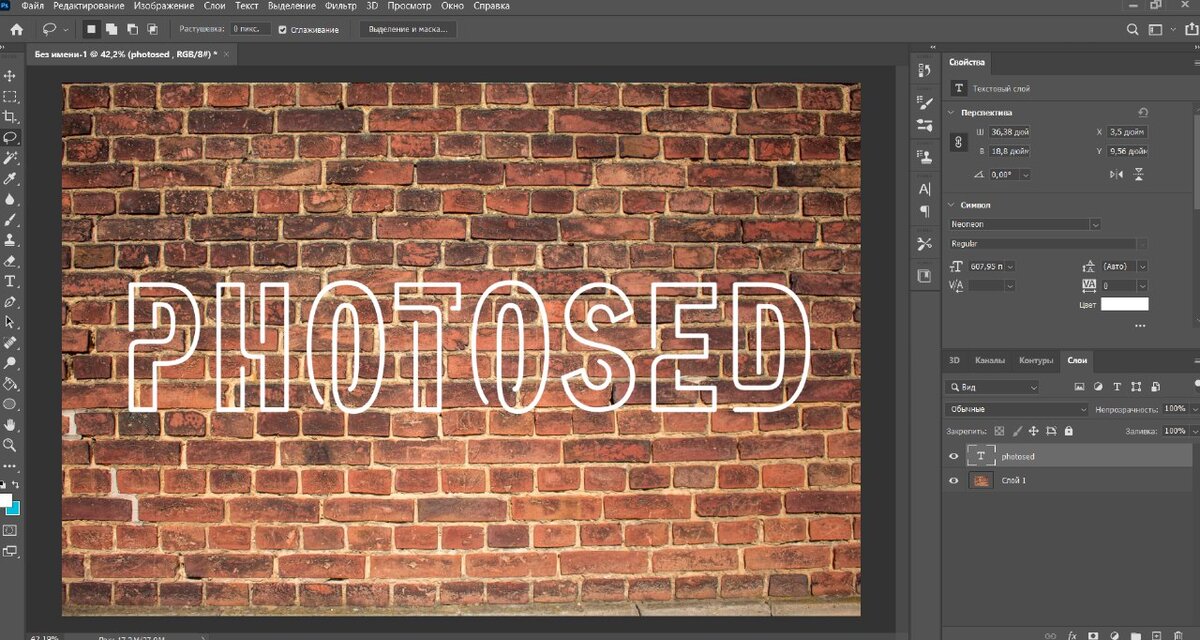Viewport: 1200px width, 640px height.
Task: Open the Character panel icon in the dock
Action: pos(924,189)
